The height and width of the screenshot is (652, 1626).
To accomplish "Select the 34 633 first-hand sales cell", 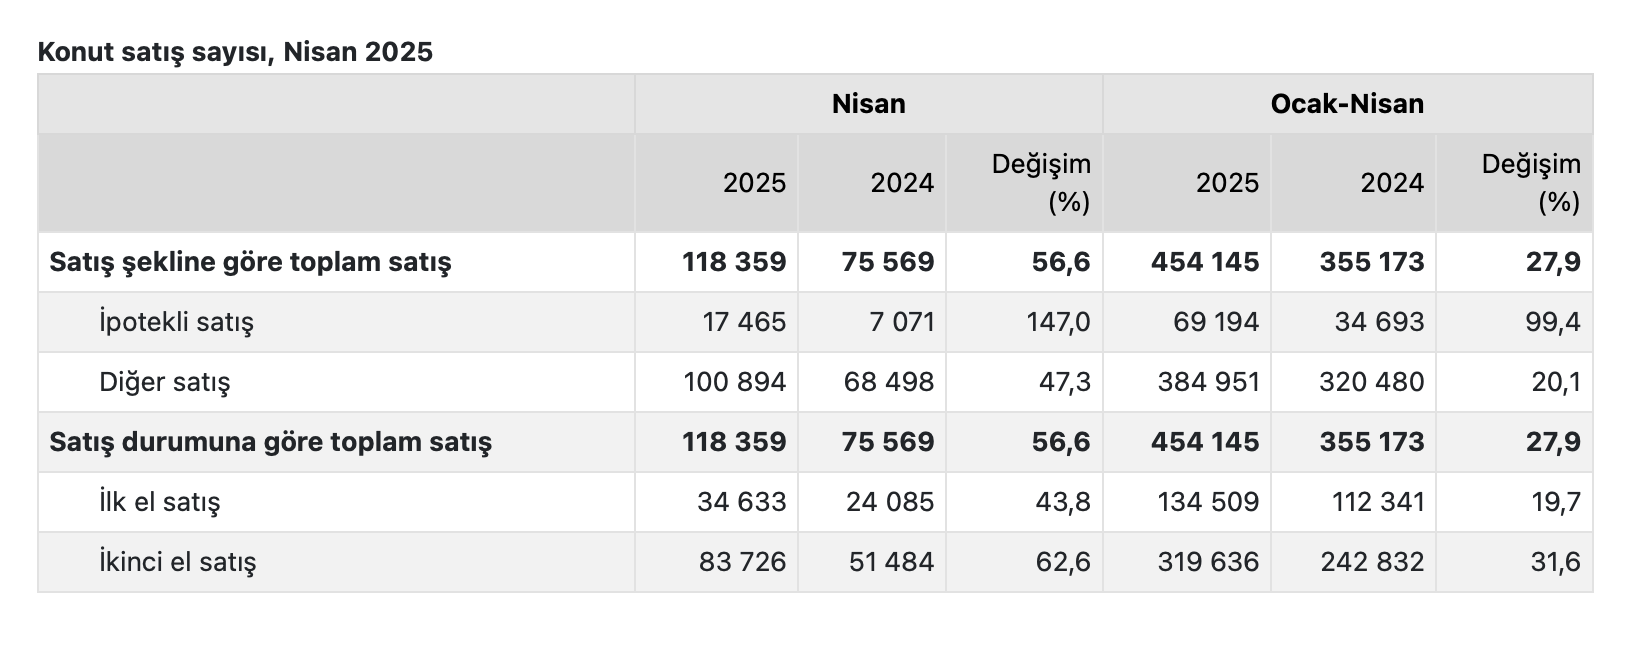I will pos(741,502).
